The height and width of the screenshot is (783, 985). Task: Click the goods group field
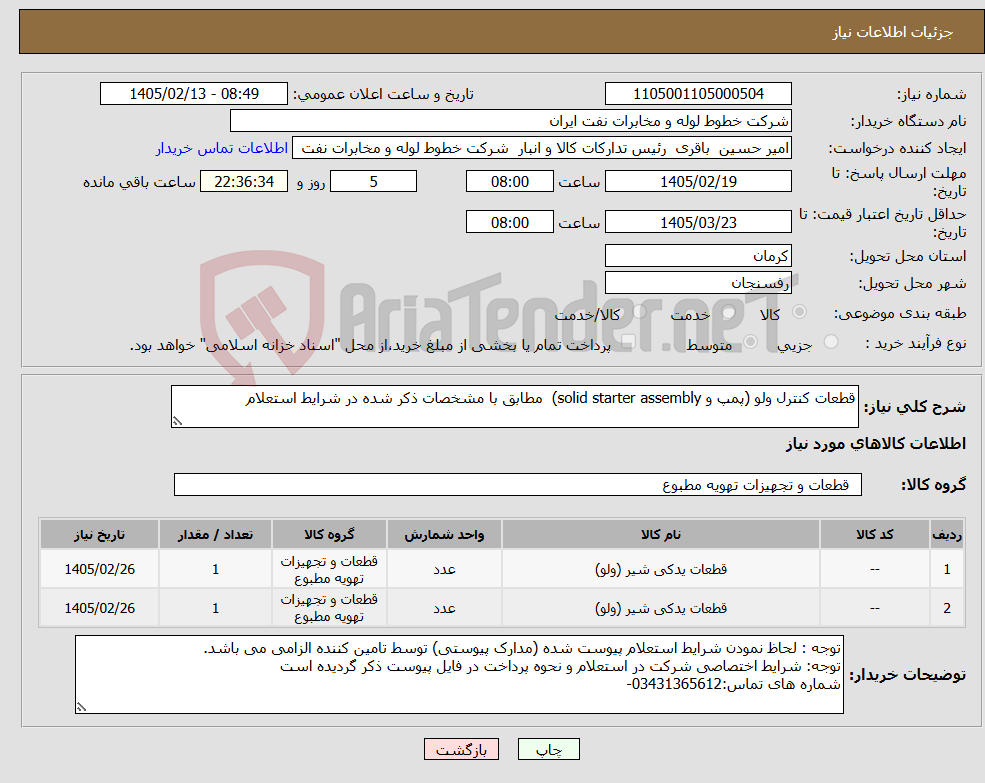[518, 485]
